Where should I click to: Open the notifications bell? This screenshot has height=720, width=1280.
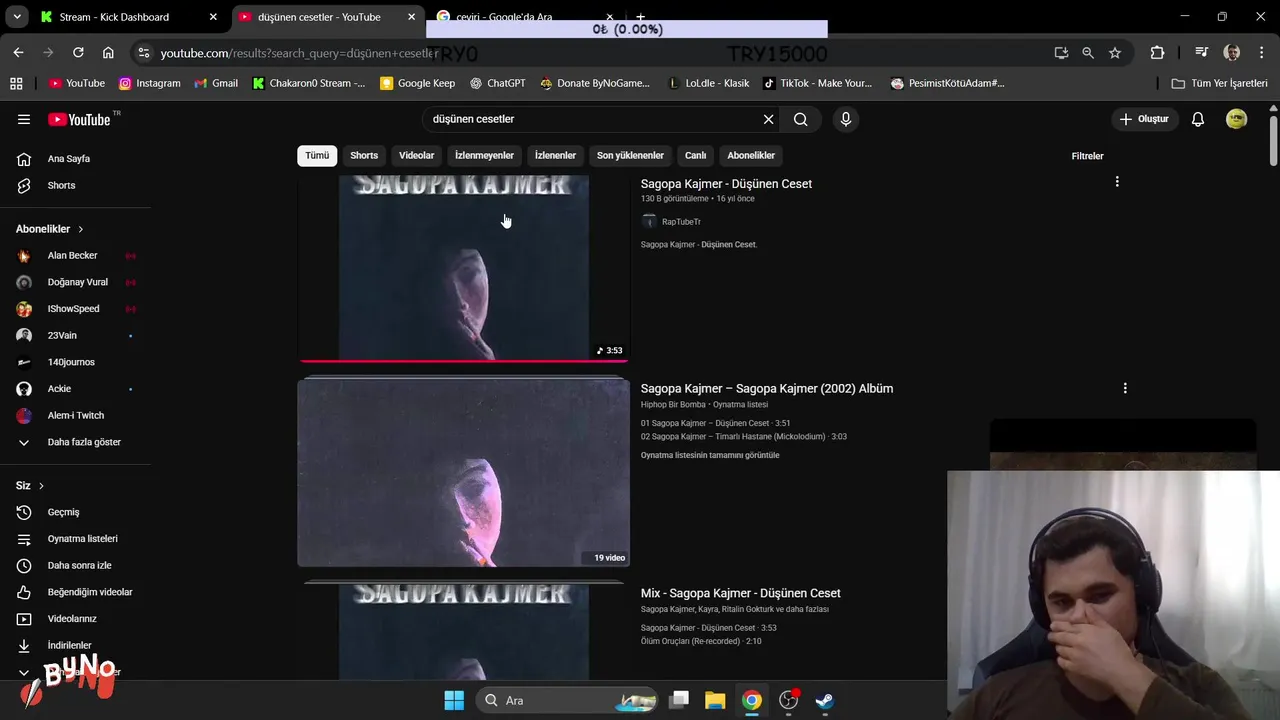1198,119
